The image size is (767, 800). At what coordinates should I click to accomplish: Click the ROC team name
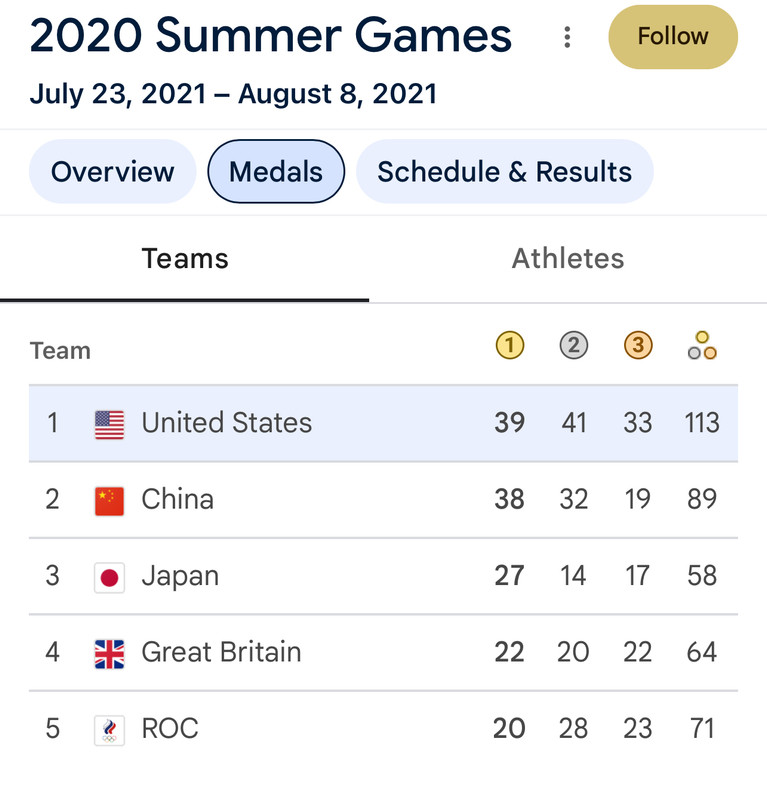(170, 729)
